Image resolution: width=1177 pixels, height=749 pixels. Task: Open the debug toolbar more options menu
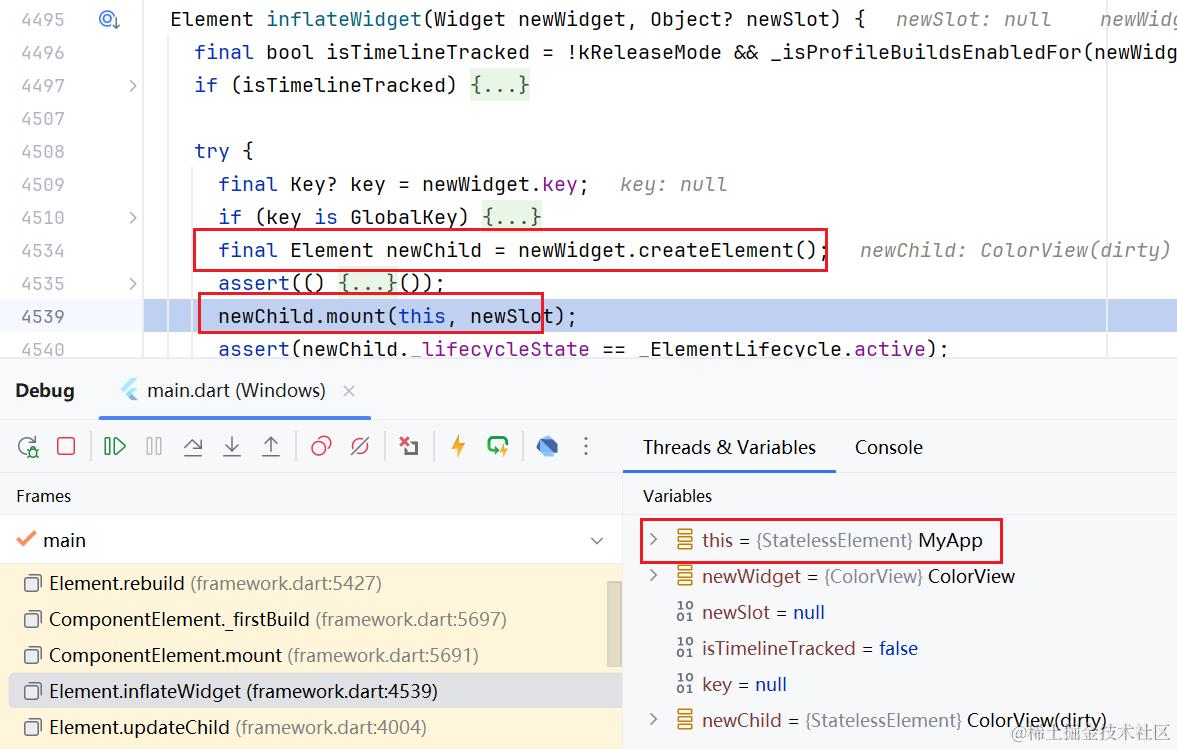click(x=586, y=447)
